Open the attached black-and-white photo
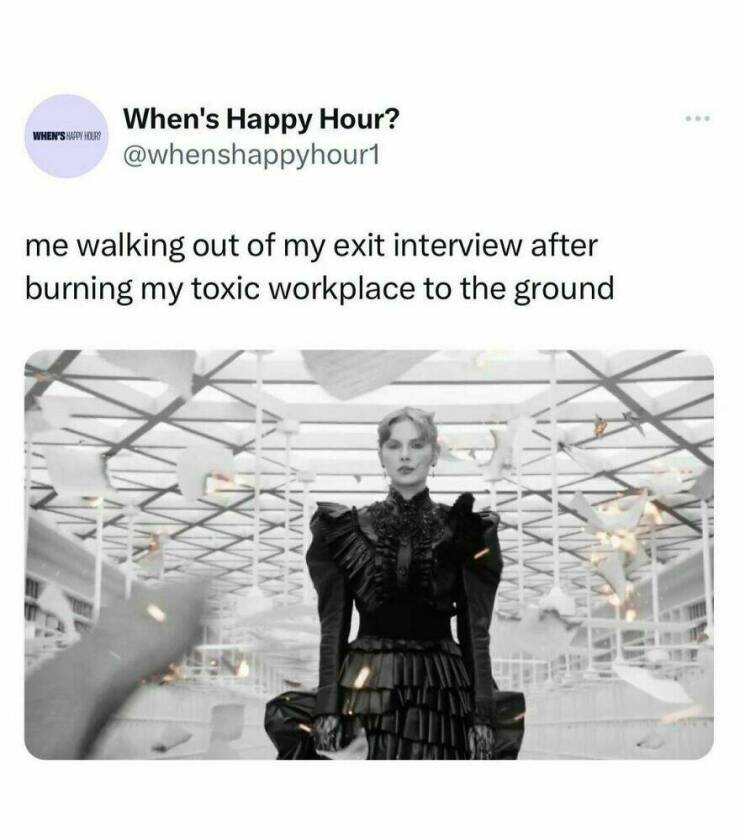Viewport: 740px width, 839px height. [x=369, y=555]
